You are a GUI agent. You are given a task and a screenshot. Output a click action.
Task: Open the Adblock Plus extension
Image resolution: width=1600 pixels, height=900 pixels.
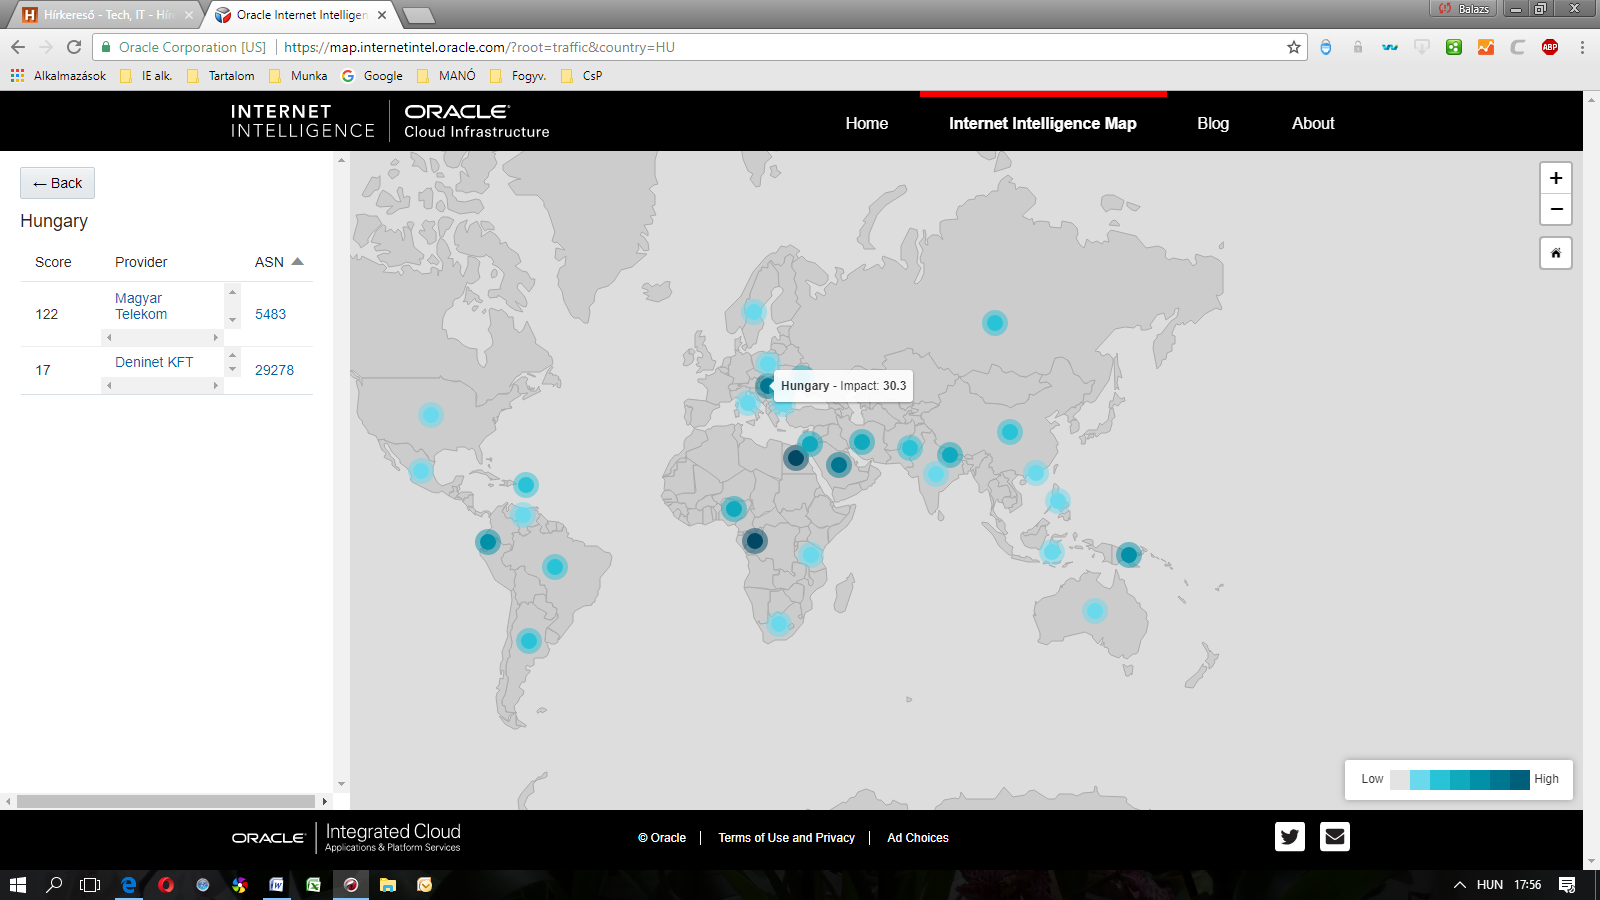pos(1550,47)
